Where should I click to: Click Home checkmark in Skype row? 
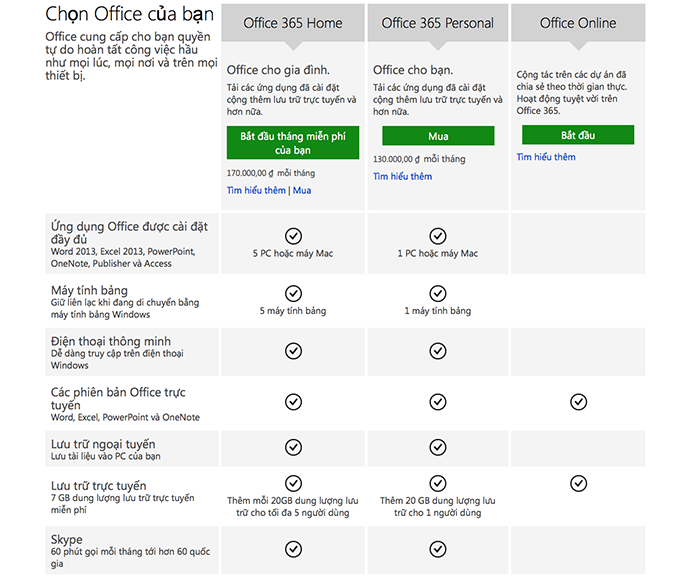click(x=293, y=549)
